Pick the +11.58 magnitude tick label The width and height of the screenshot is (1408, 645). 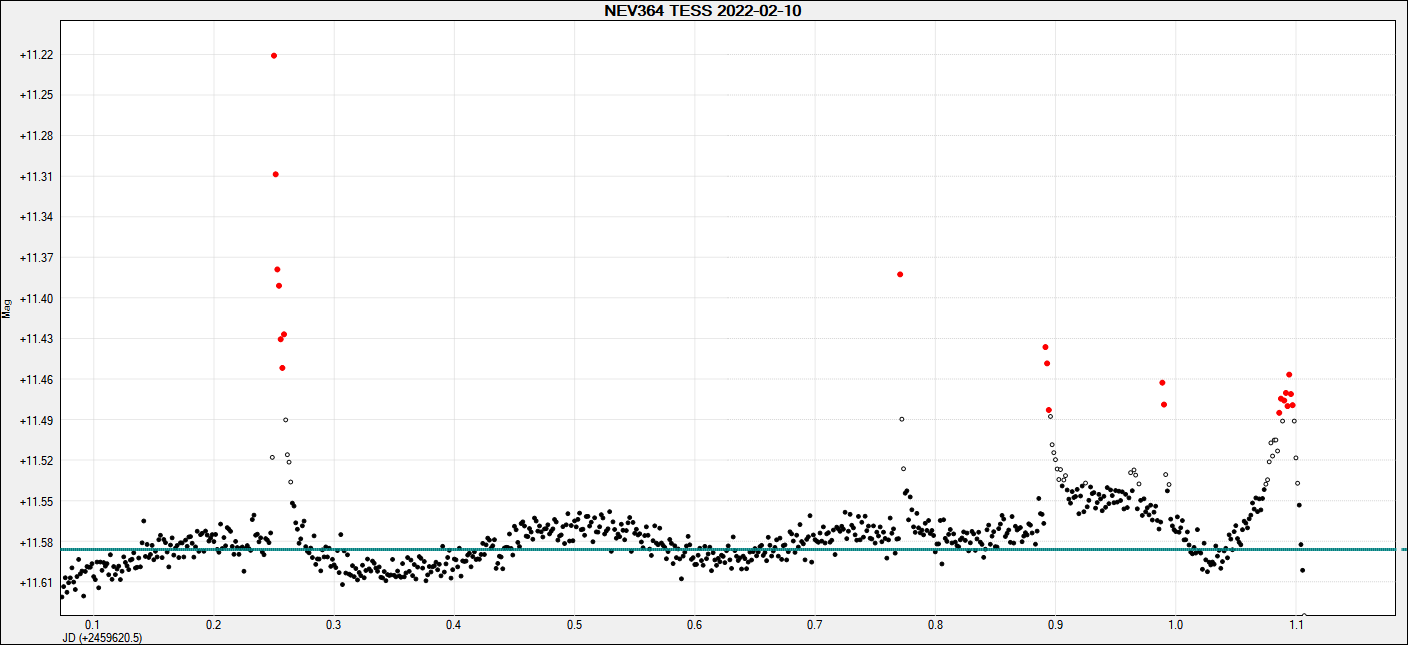coord(37,542)
